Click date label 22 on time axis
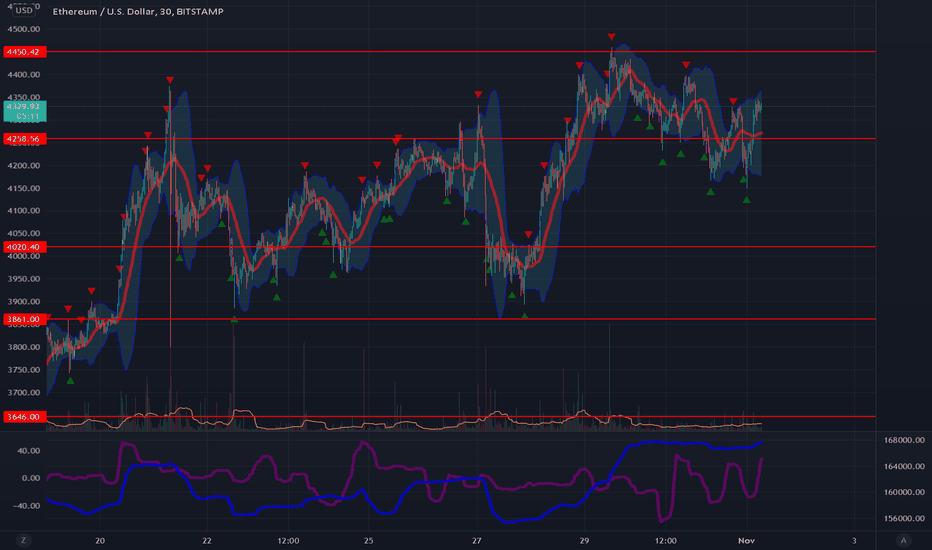 [207, 540]
